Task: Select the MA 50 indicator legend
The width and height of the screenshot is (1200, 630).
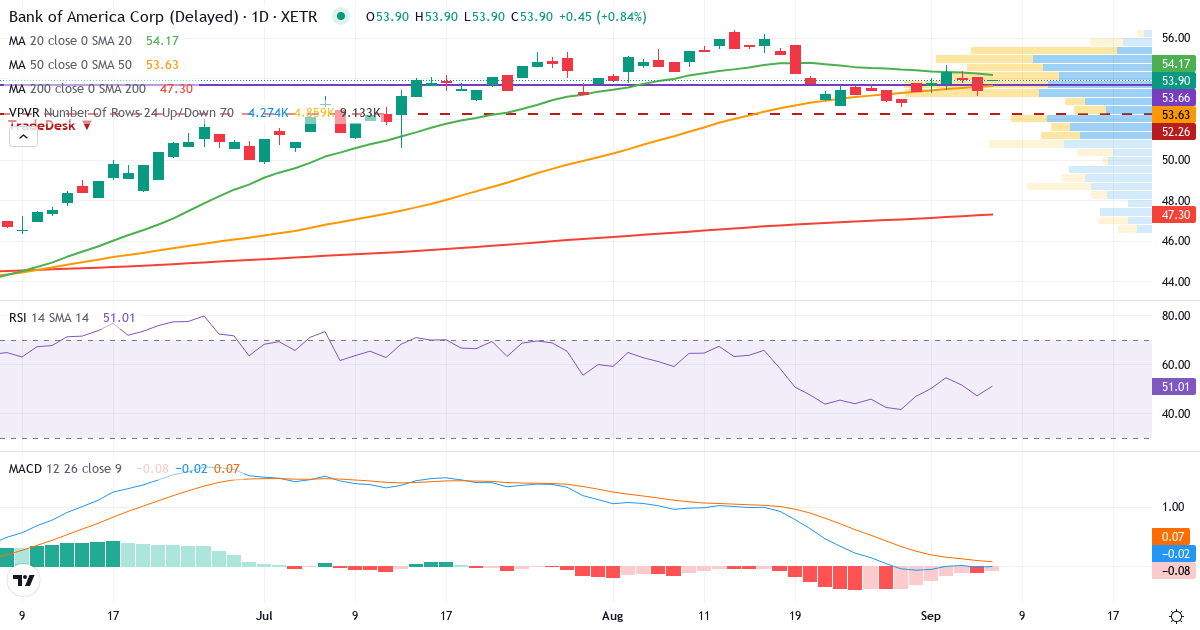Action: pos(70,64)
